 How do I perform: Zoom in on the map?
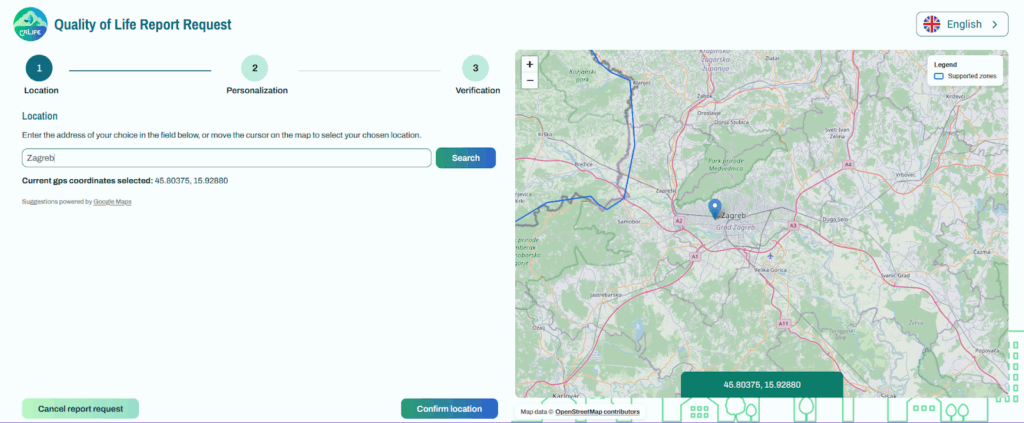529,64
